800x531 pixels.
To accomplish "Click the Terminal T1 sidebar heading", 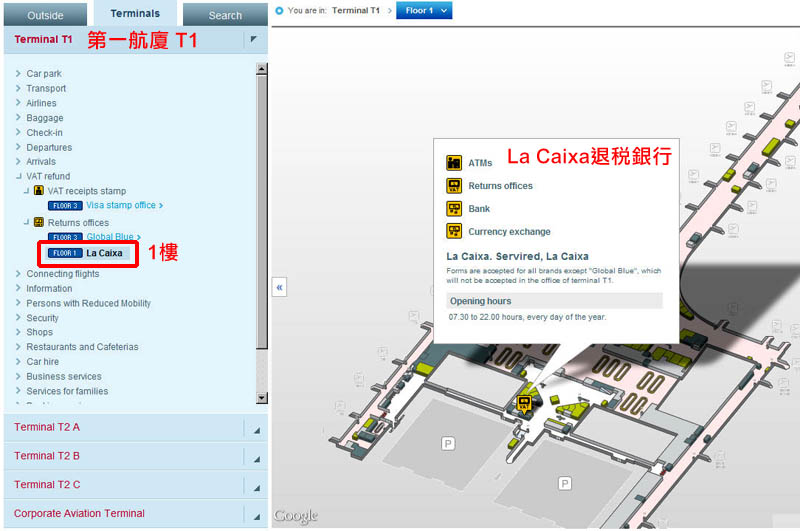I will (x=43, y=39).
